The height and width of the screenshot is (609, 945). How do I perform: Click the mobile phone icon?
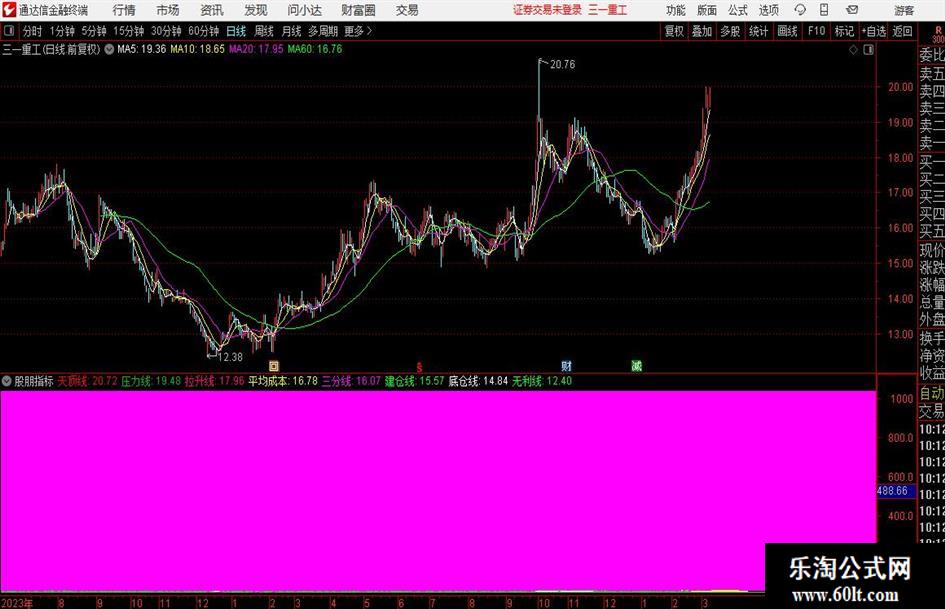tap(824, 10)
